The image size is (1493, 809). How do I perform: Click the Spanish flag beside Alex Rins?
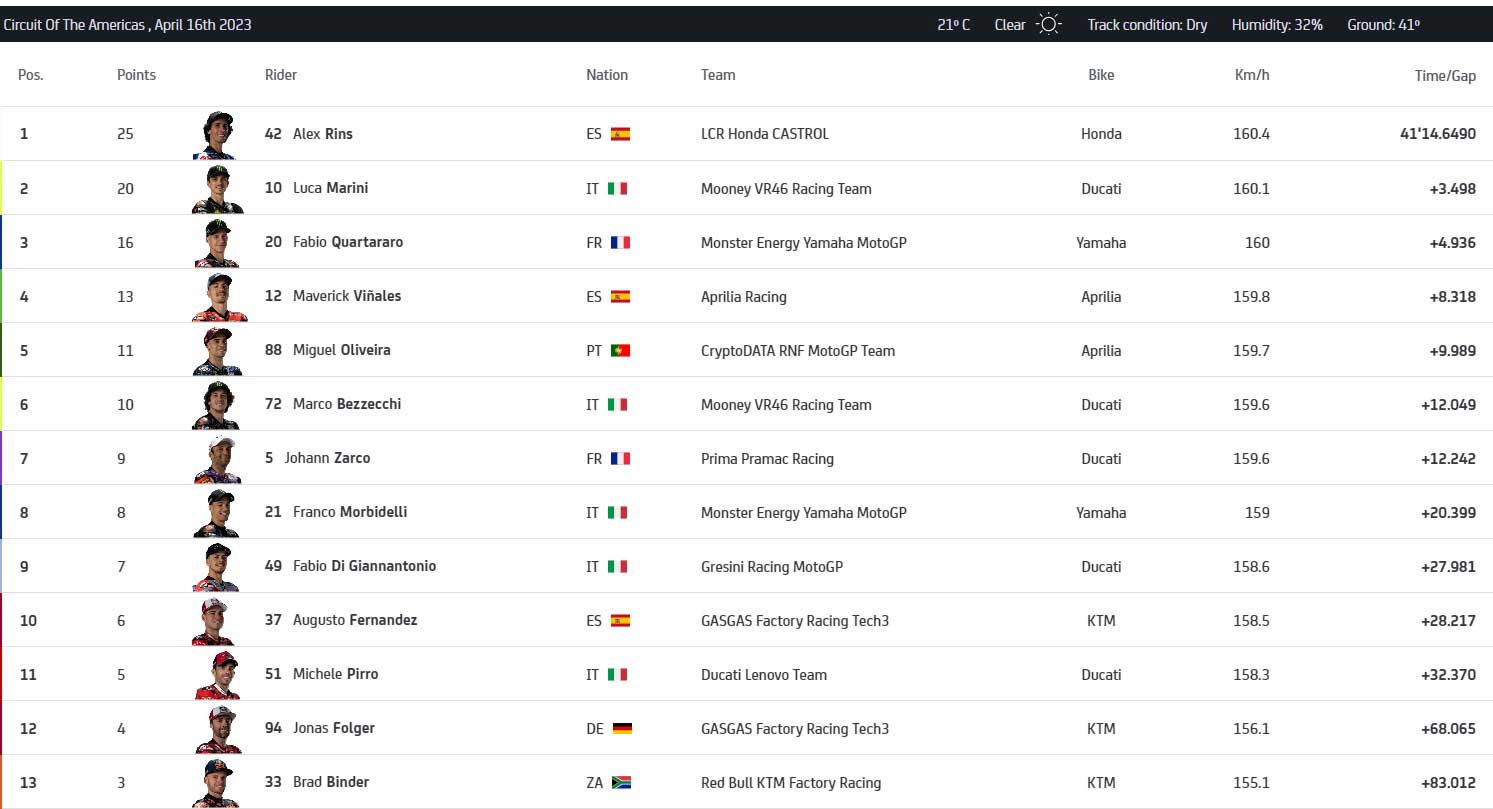[620, 134]
